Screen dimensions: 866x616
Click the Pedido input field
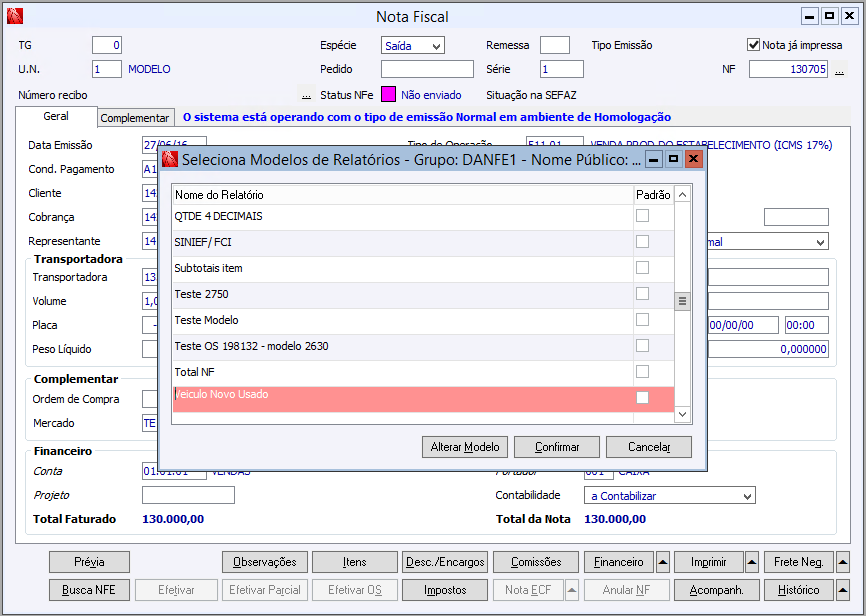[x=427, y=69]
